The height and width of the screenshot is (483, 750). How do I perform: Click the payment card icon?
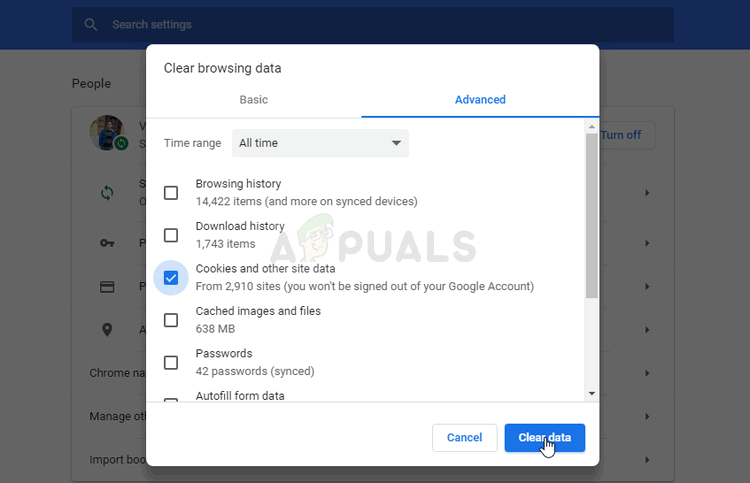107,286
